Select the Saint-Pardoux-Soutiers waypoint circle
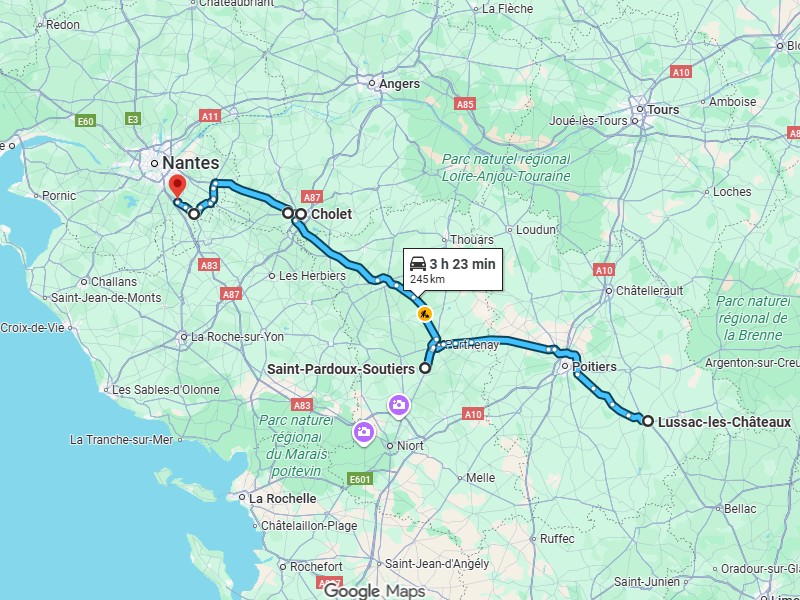 [x=425, y=368]
